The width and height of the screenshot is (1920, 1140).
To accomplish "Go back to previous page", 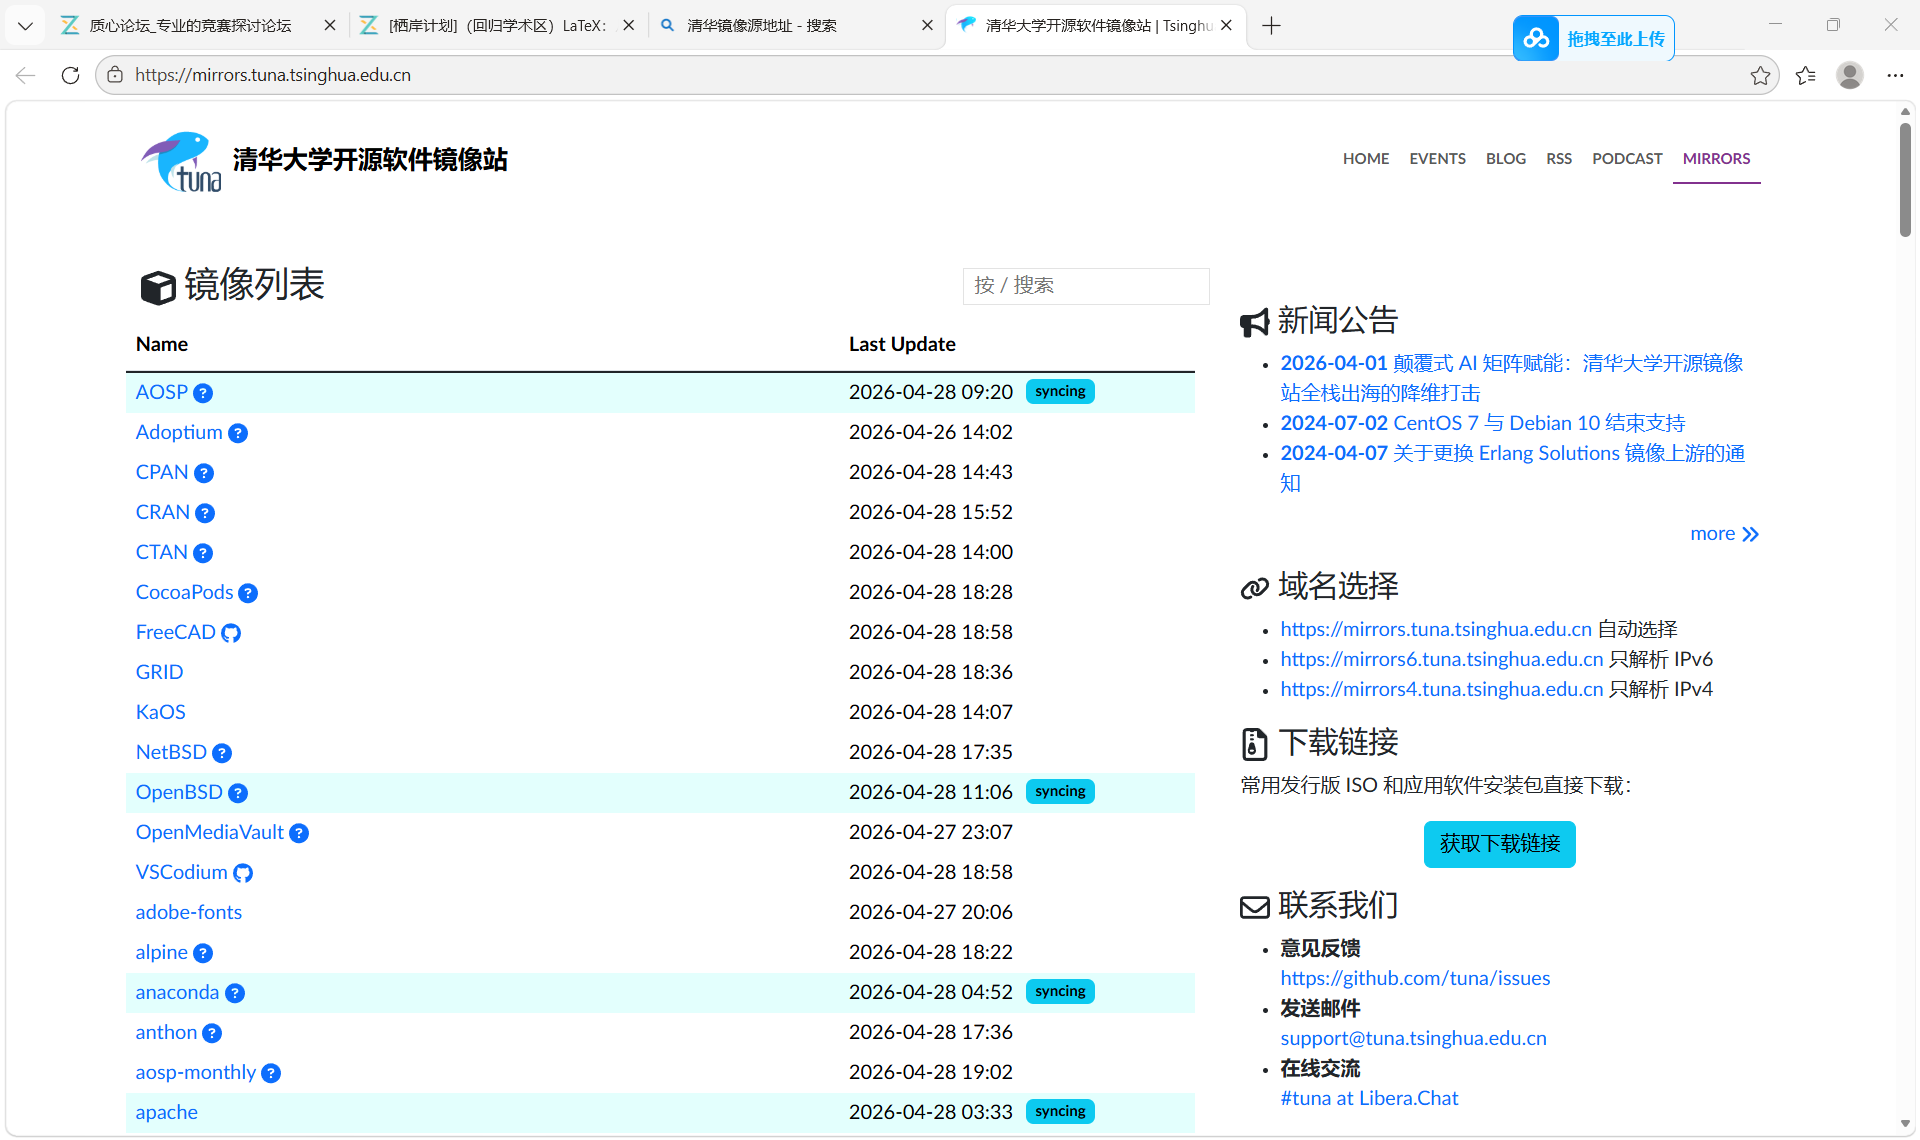I will click(26, 76).
